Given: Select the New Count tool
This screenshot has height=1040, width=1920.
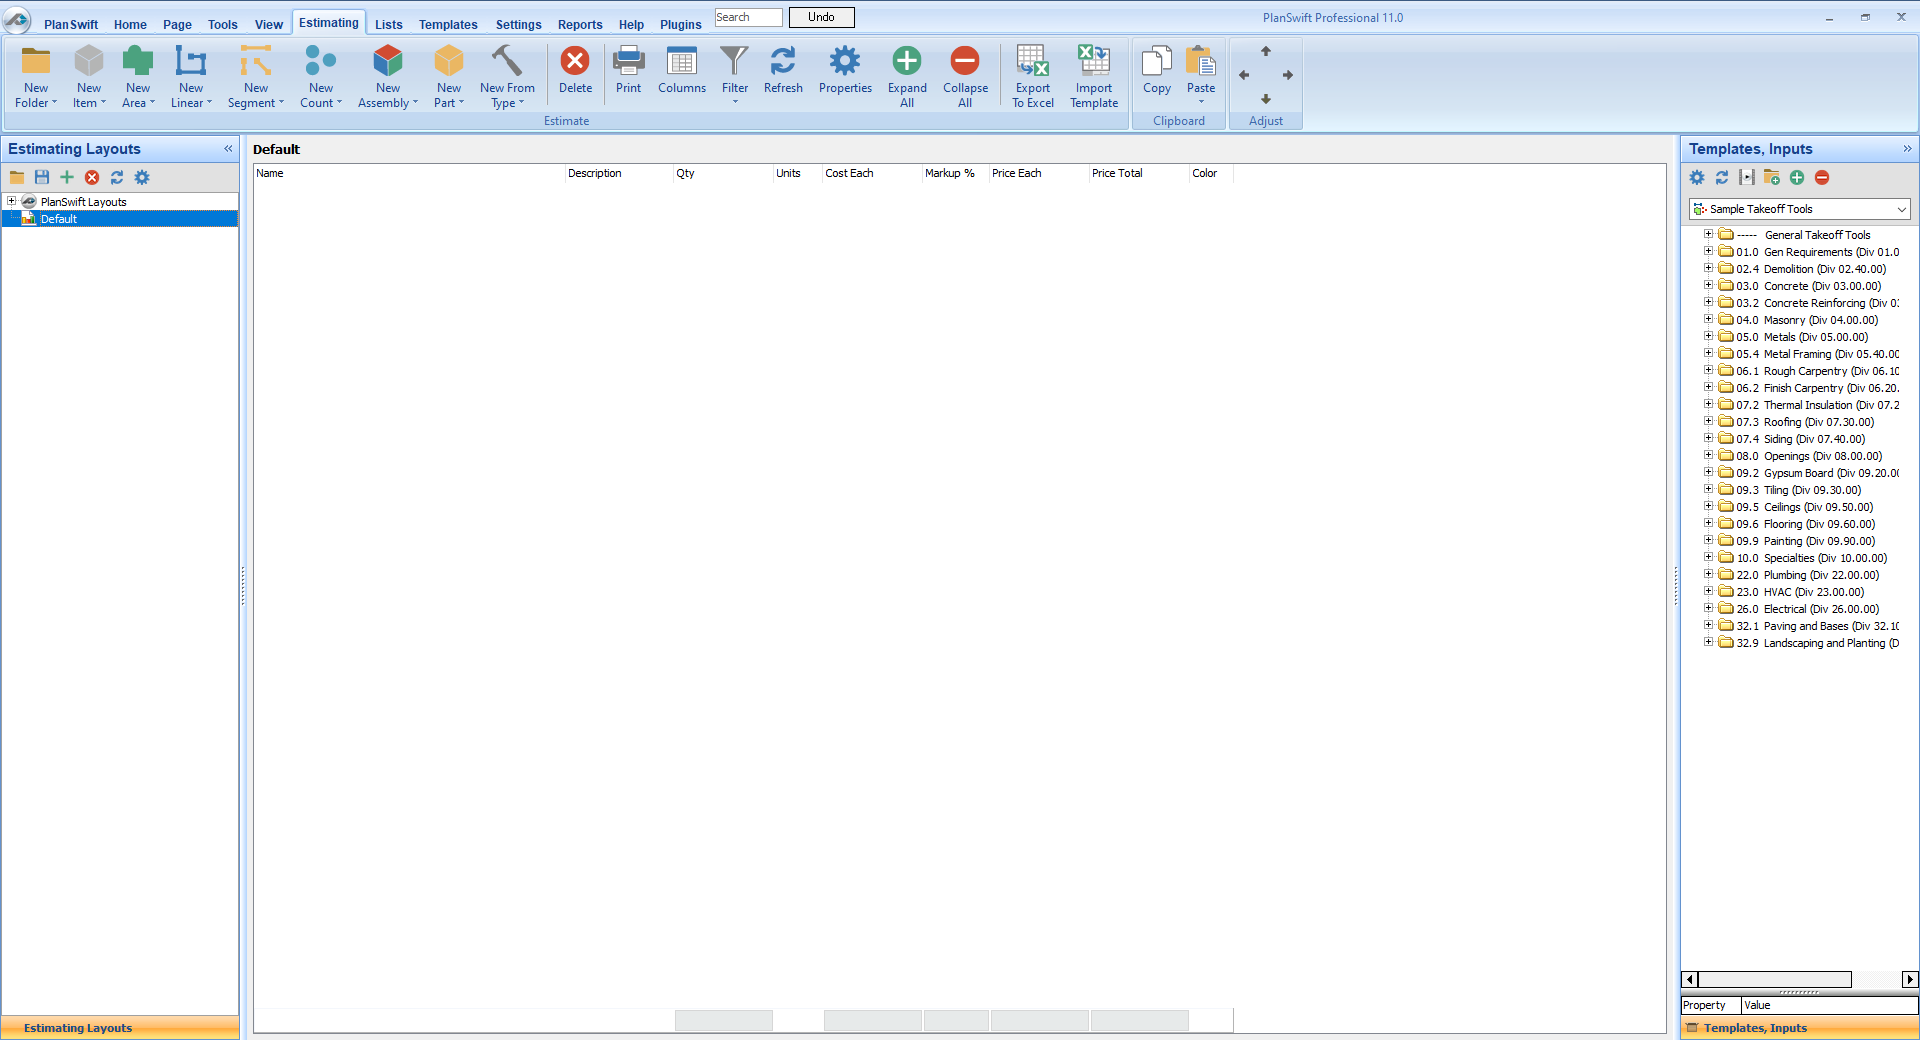Looking at the screenshot, I should [321, 77].
